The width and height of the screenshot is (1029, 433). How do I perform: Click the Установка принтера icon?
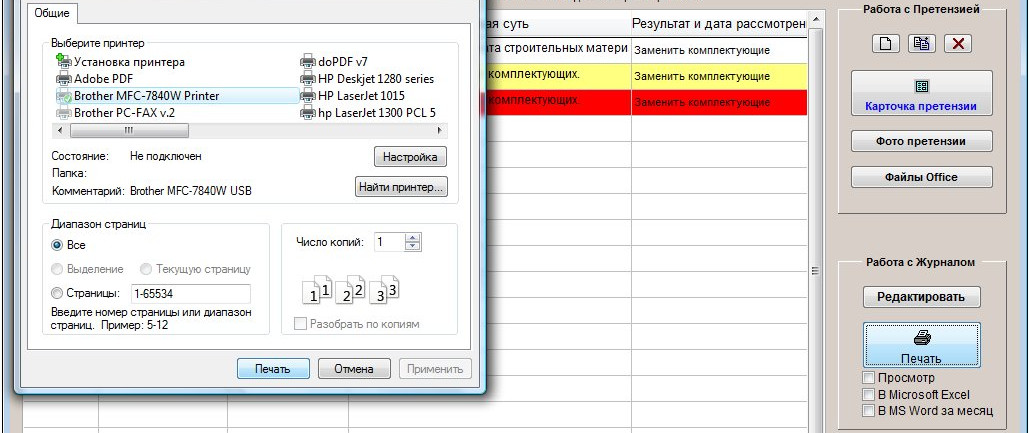[64, 62]
